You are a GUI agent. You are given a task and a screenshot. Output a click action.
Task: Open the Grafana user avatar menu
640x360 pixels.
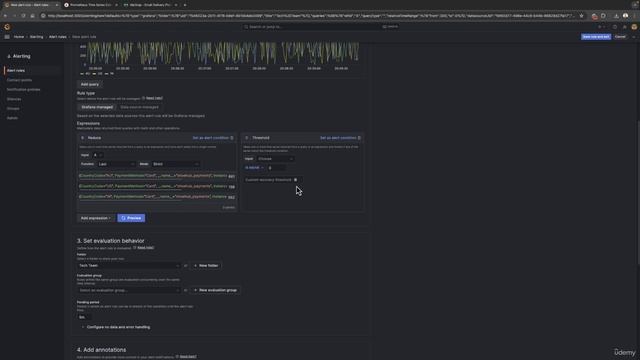click(x=634, y=27)
